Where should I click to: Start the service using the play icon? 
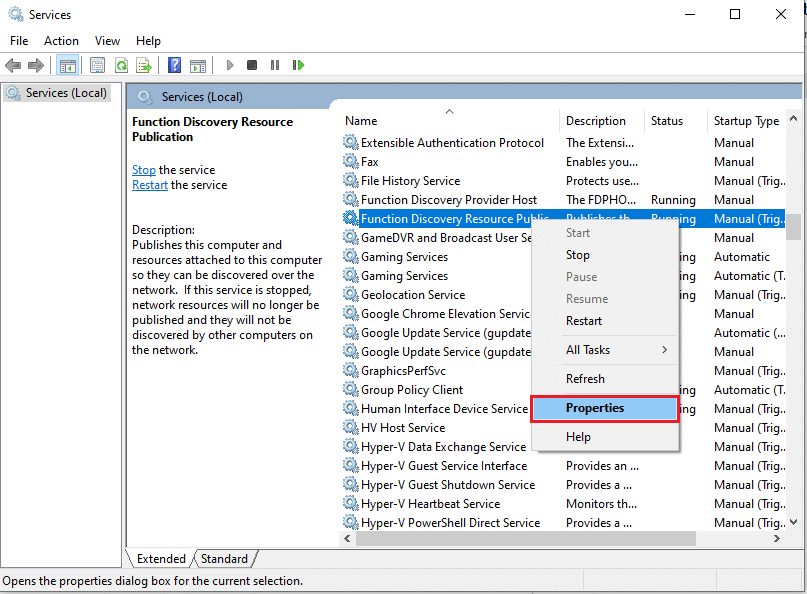point(230,65)
